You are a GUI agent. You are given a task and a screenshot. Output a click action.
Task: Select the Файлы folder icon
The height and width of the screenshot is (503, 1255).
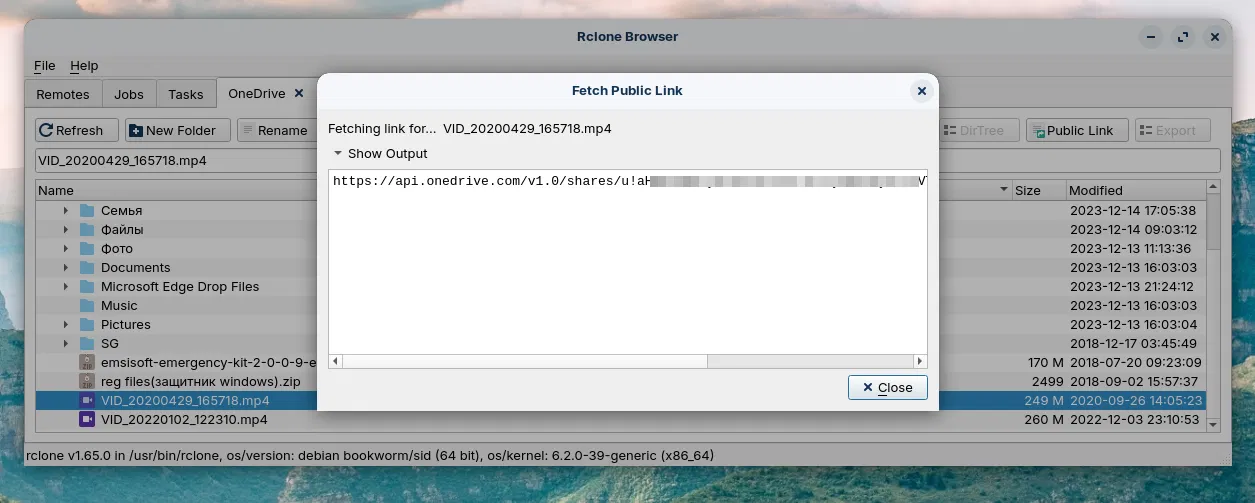coord(87,230)
